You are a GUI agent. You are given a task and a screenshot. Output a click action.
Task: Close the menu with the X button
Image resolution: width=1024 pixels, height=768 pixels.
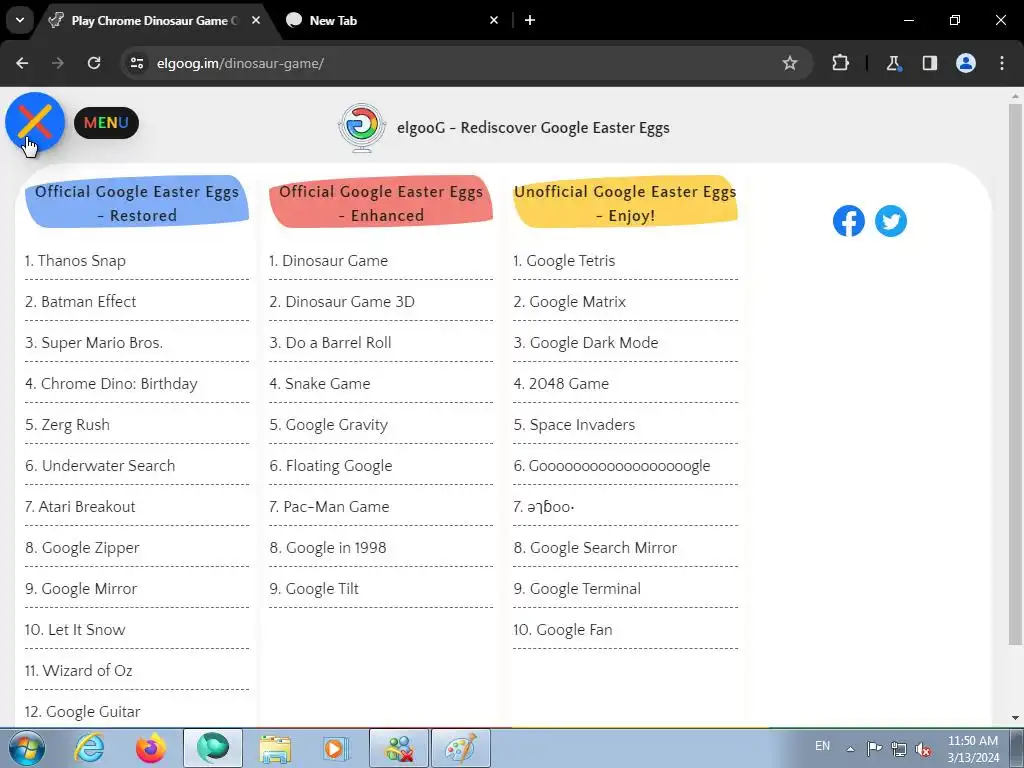pyautogui.click(x=35, y=122)
